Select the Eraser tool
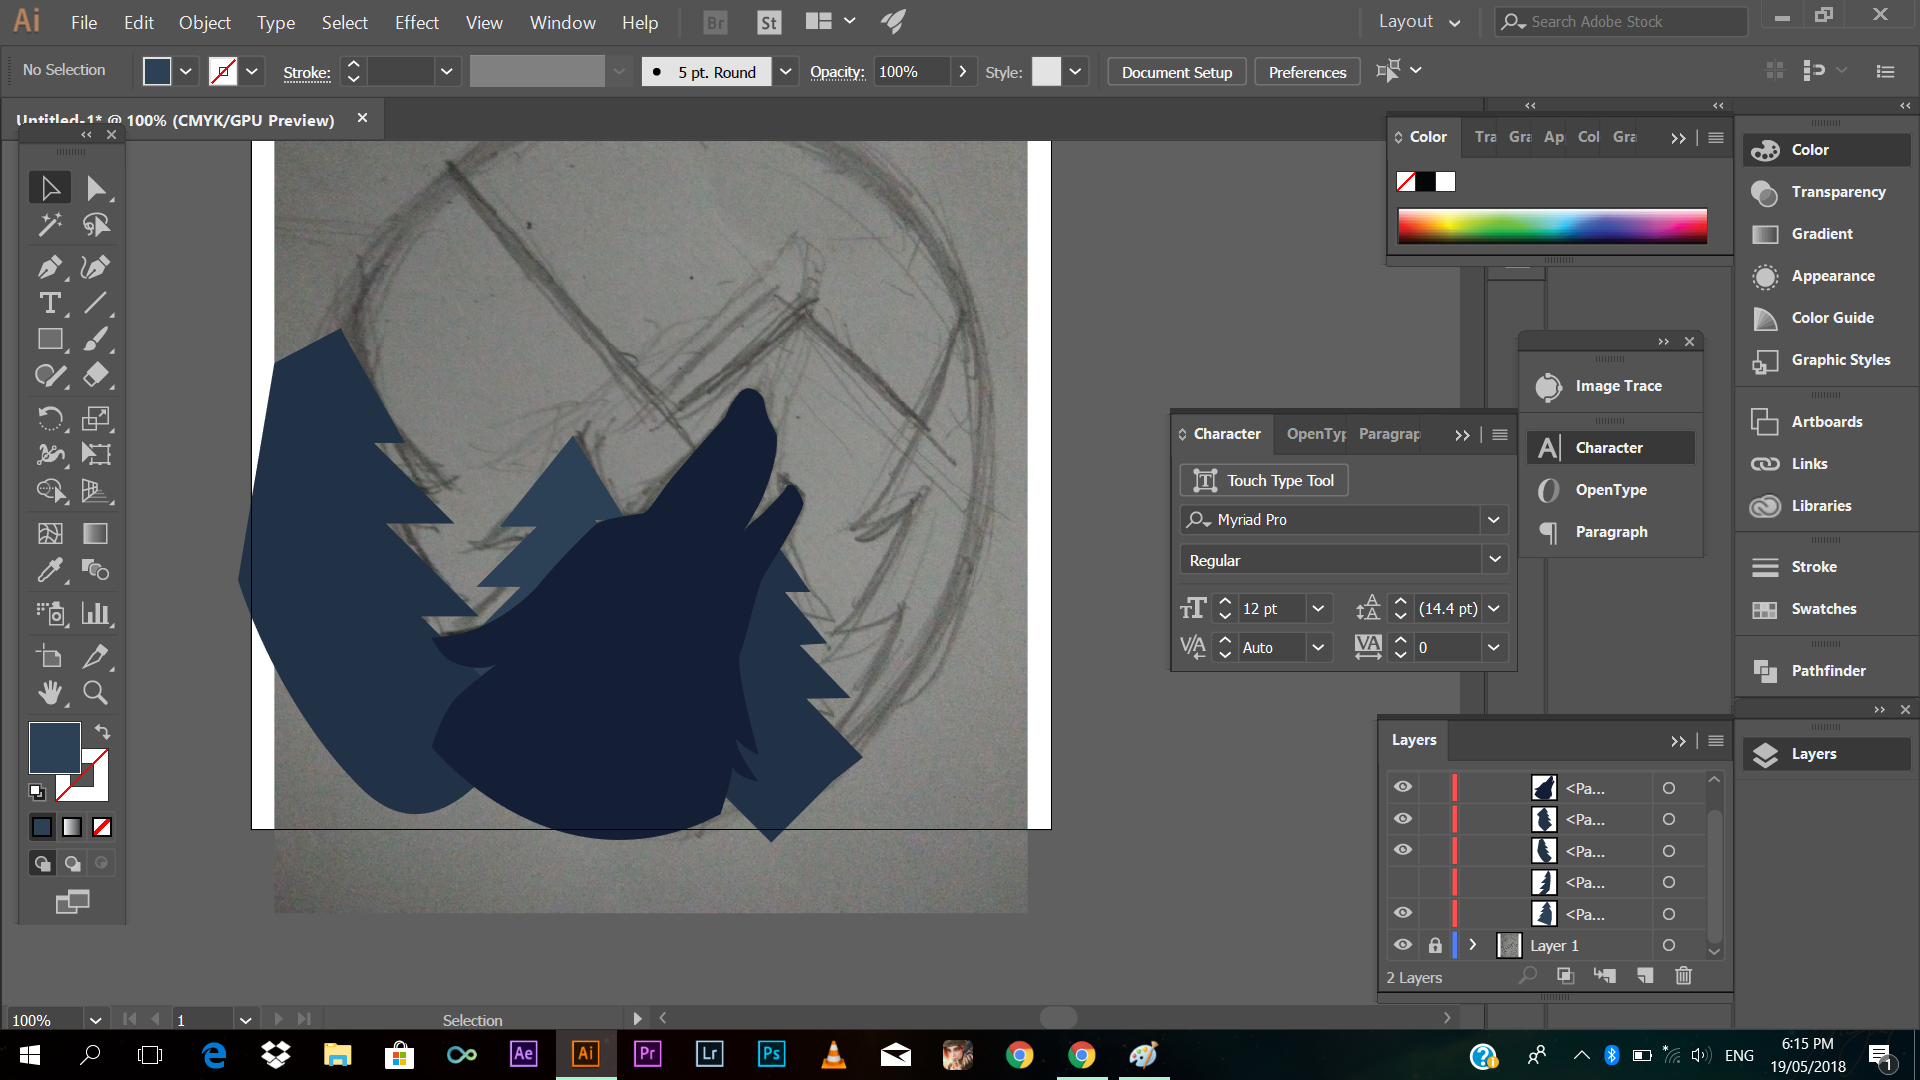 [x=96, y=376]
